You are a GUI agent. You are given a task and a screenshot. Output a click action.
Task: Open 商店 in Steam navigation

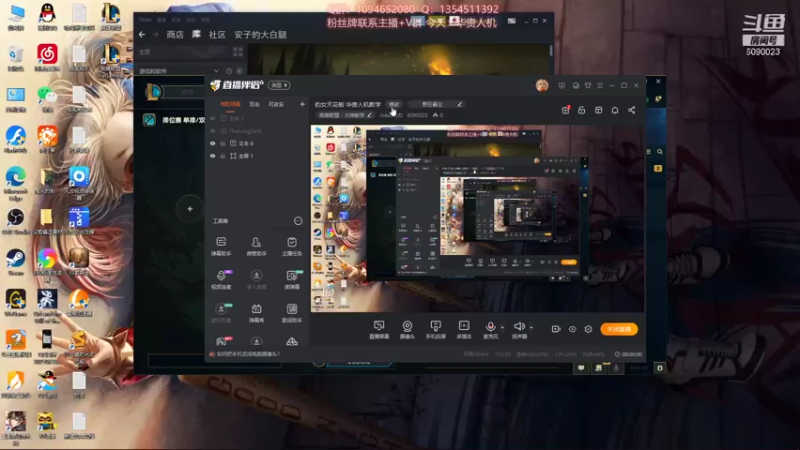tap(175, 35)
